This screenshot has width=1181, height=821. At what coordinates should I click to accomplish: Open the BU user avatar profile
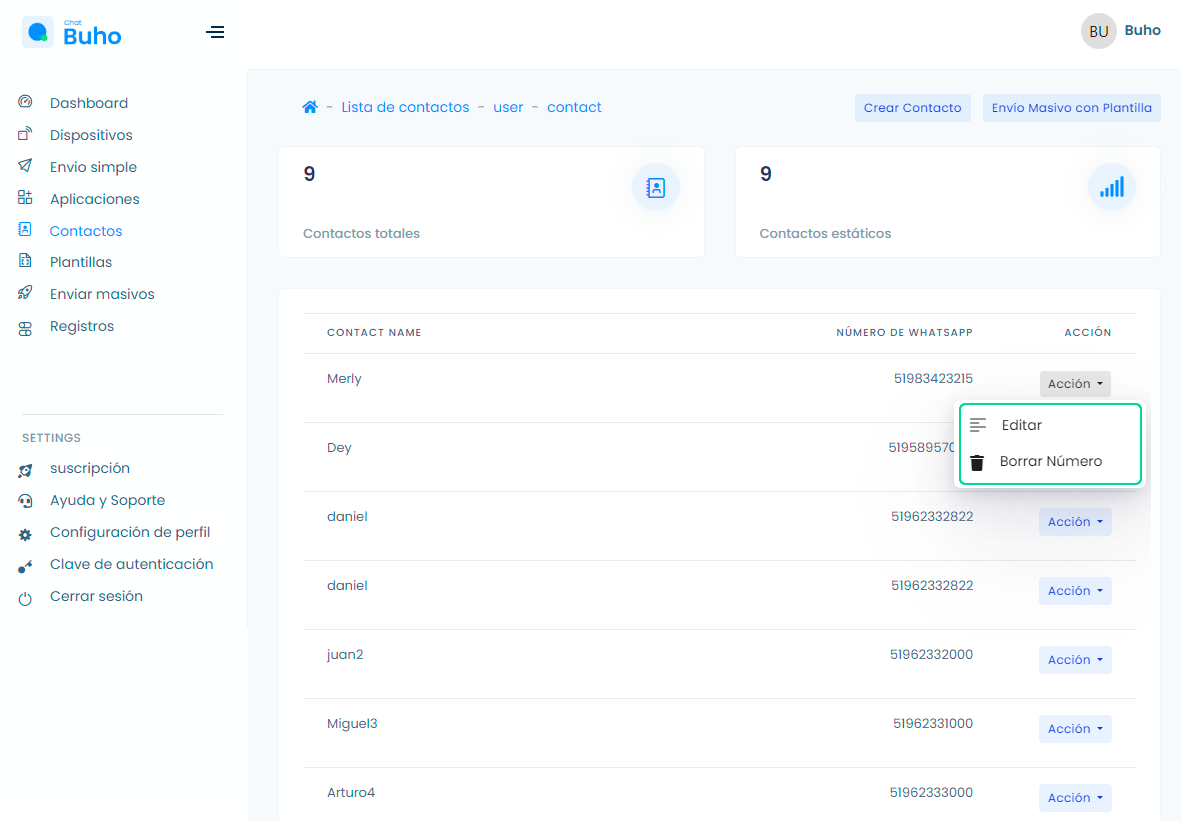click(x=1098, y=31)
